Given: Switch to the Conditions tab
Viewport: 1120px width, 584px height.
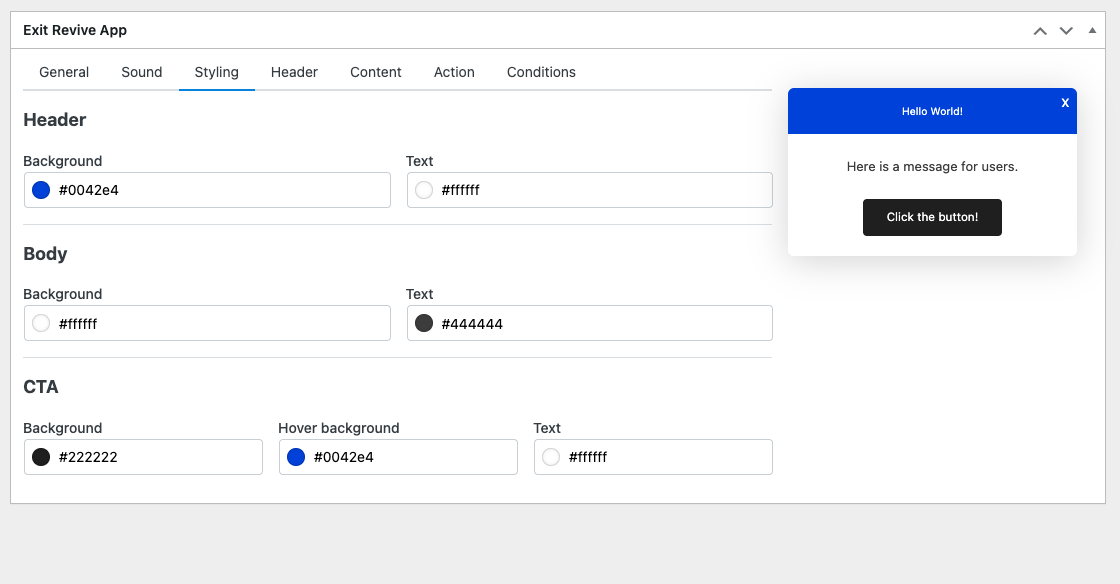Looking at the screenshot, I should 541,72.
